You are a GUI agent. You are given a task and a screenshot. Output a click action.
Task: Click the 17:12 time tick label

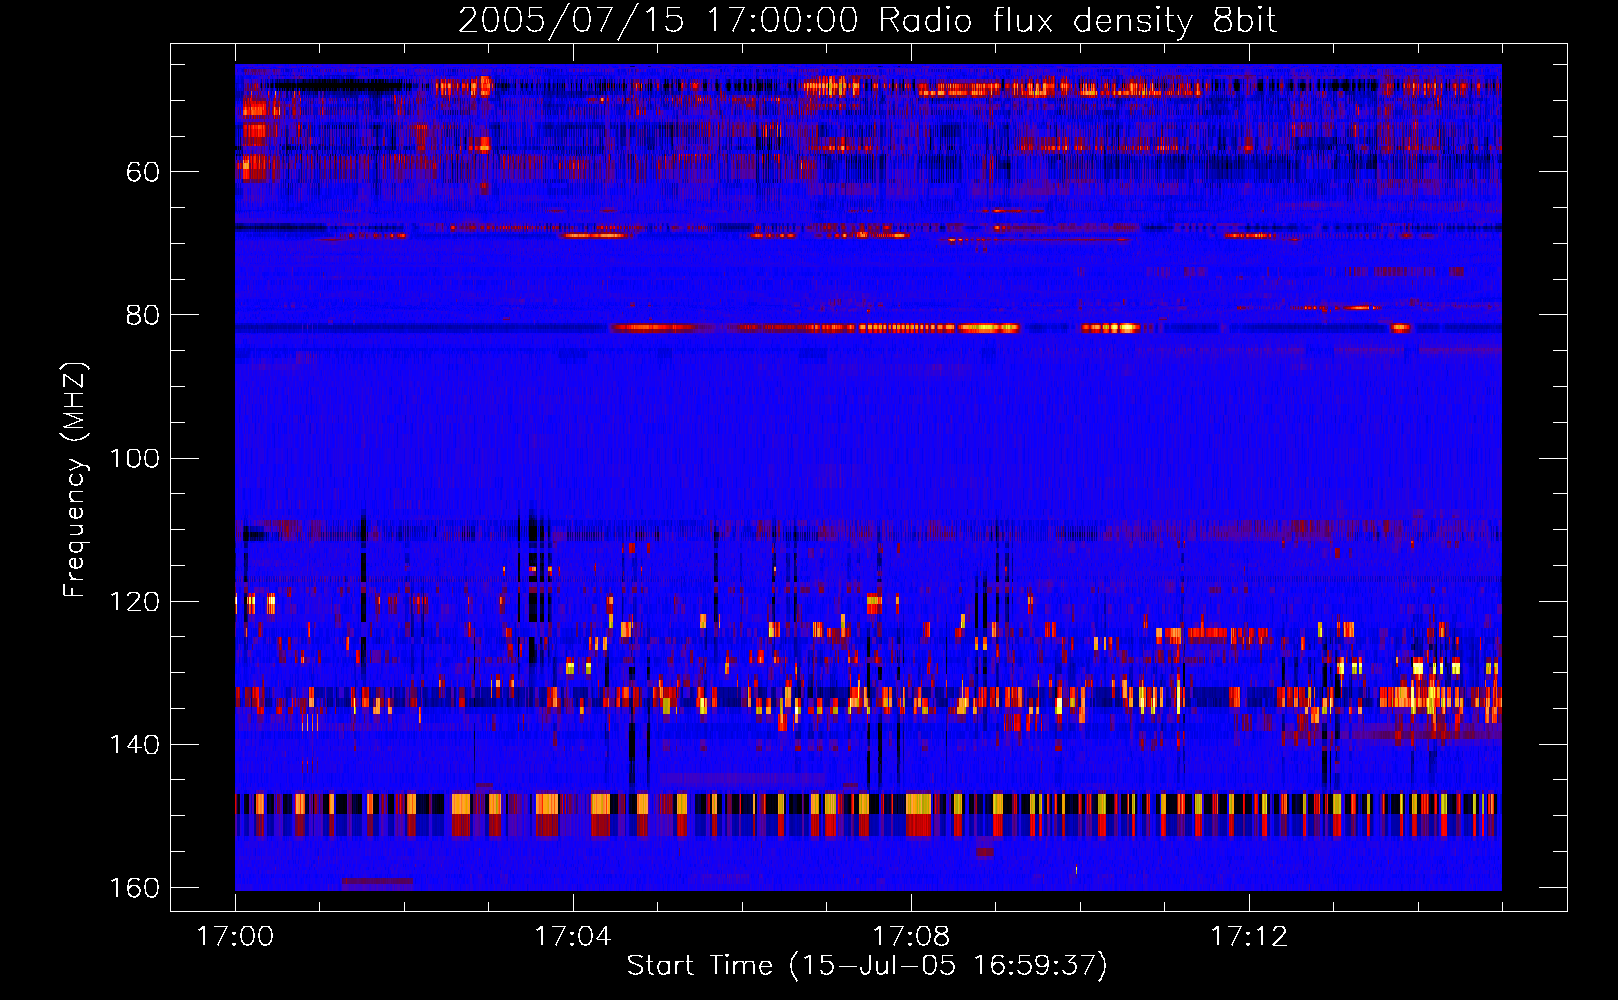coord(1249,937)
